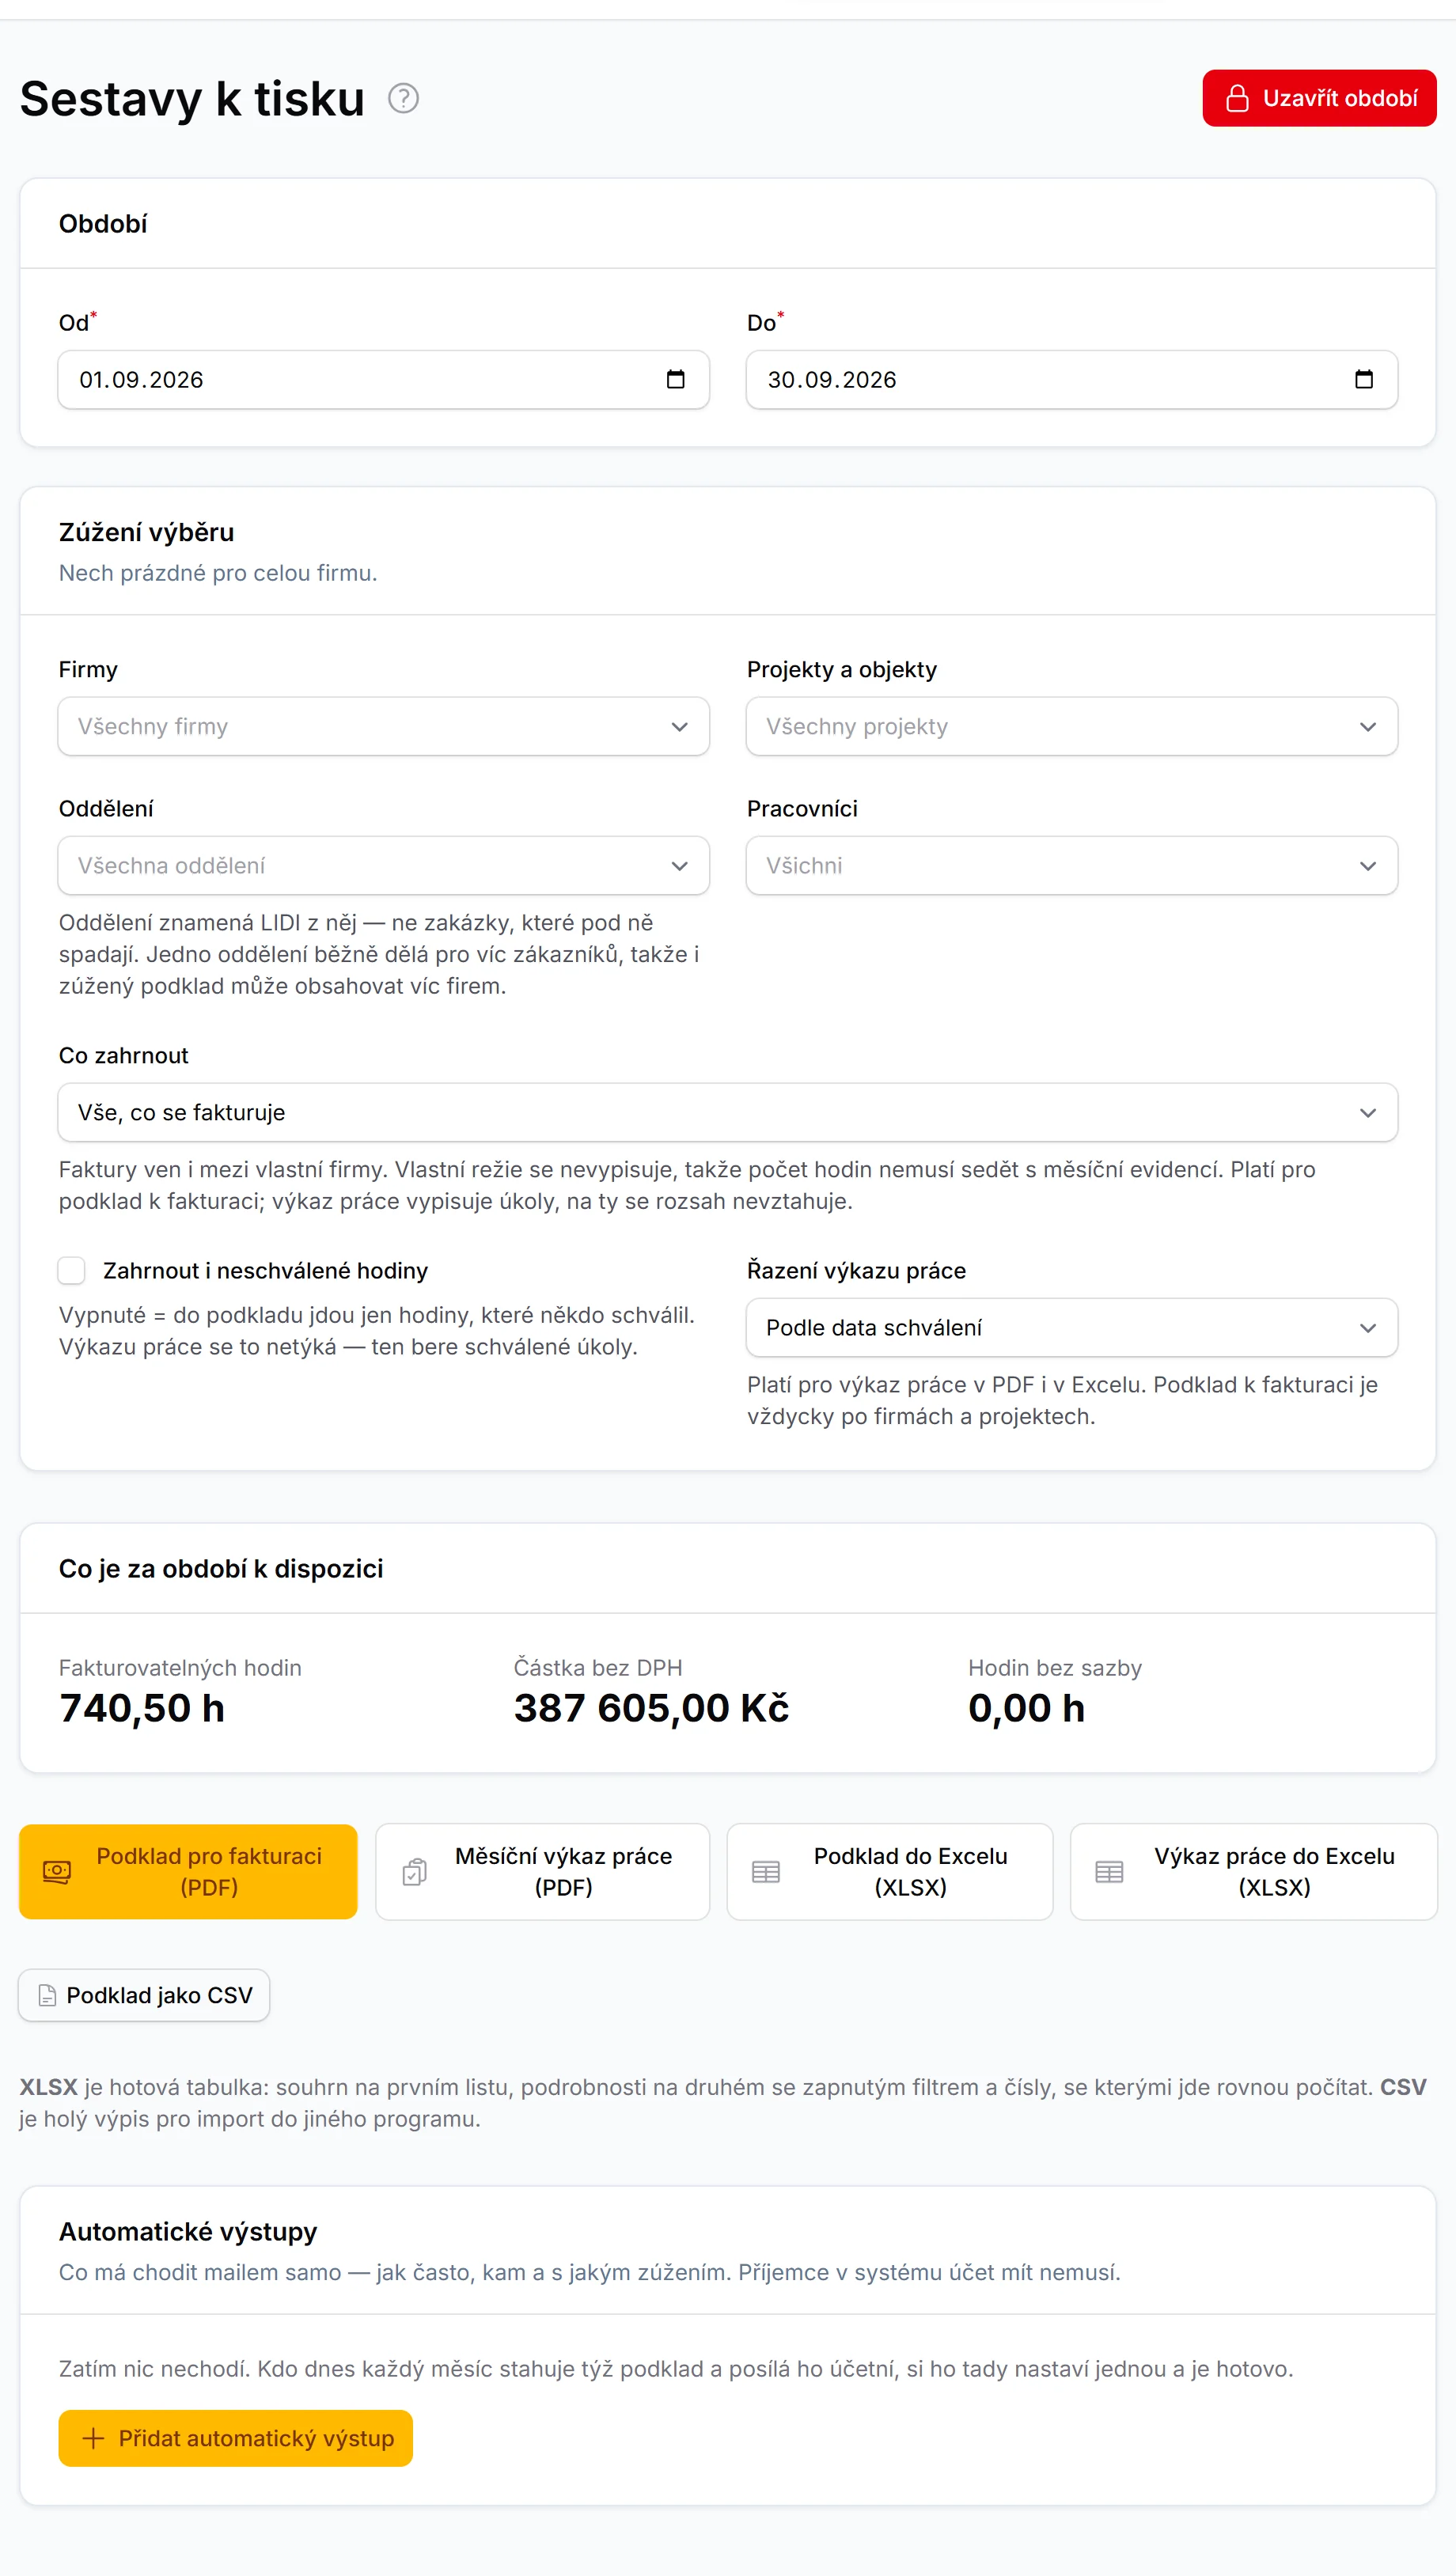Image resolution: width=1456 pixels, height=2576 pixels.
Task: Click the Období section heading
Action: click(x=103, y=224)
